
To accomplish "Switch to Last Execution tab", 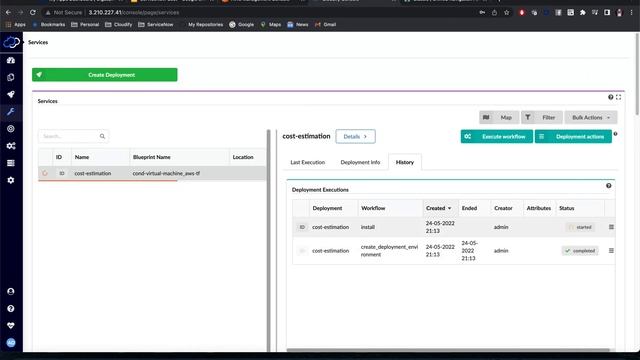I will pyautogui.click(x=307, y=162).
